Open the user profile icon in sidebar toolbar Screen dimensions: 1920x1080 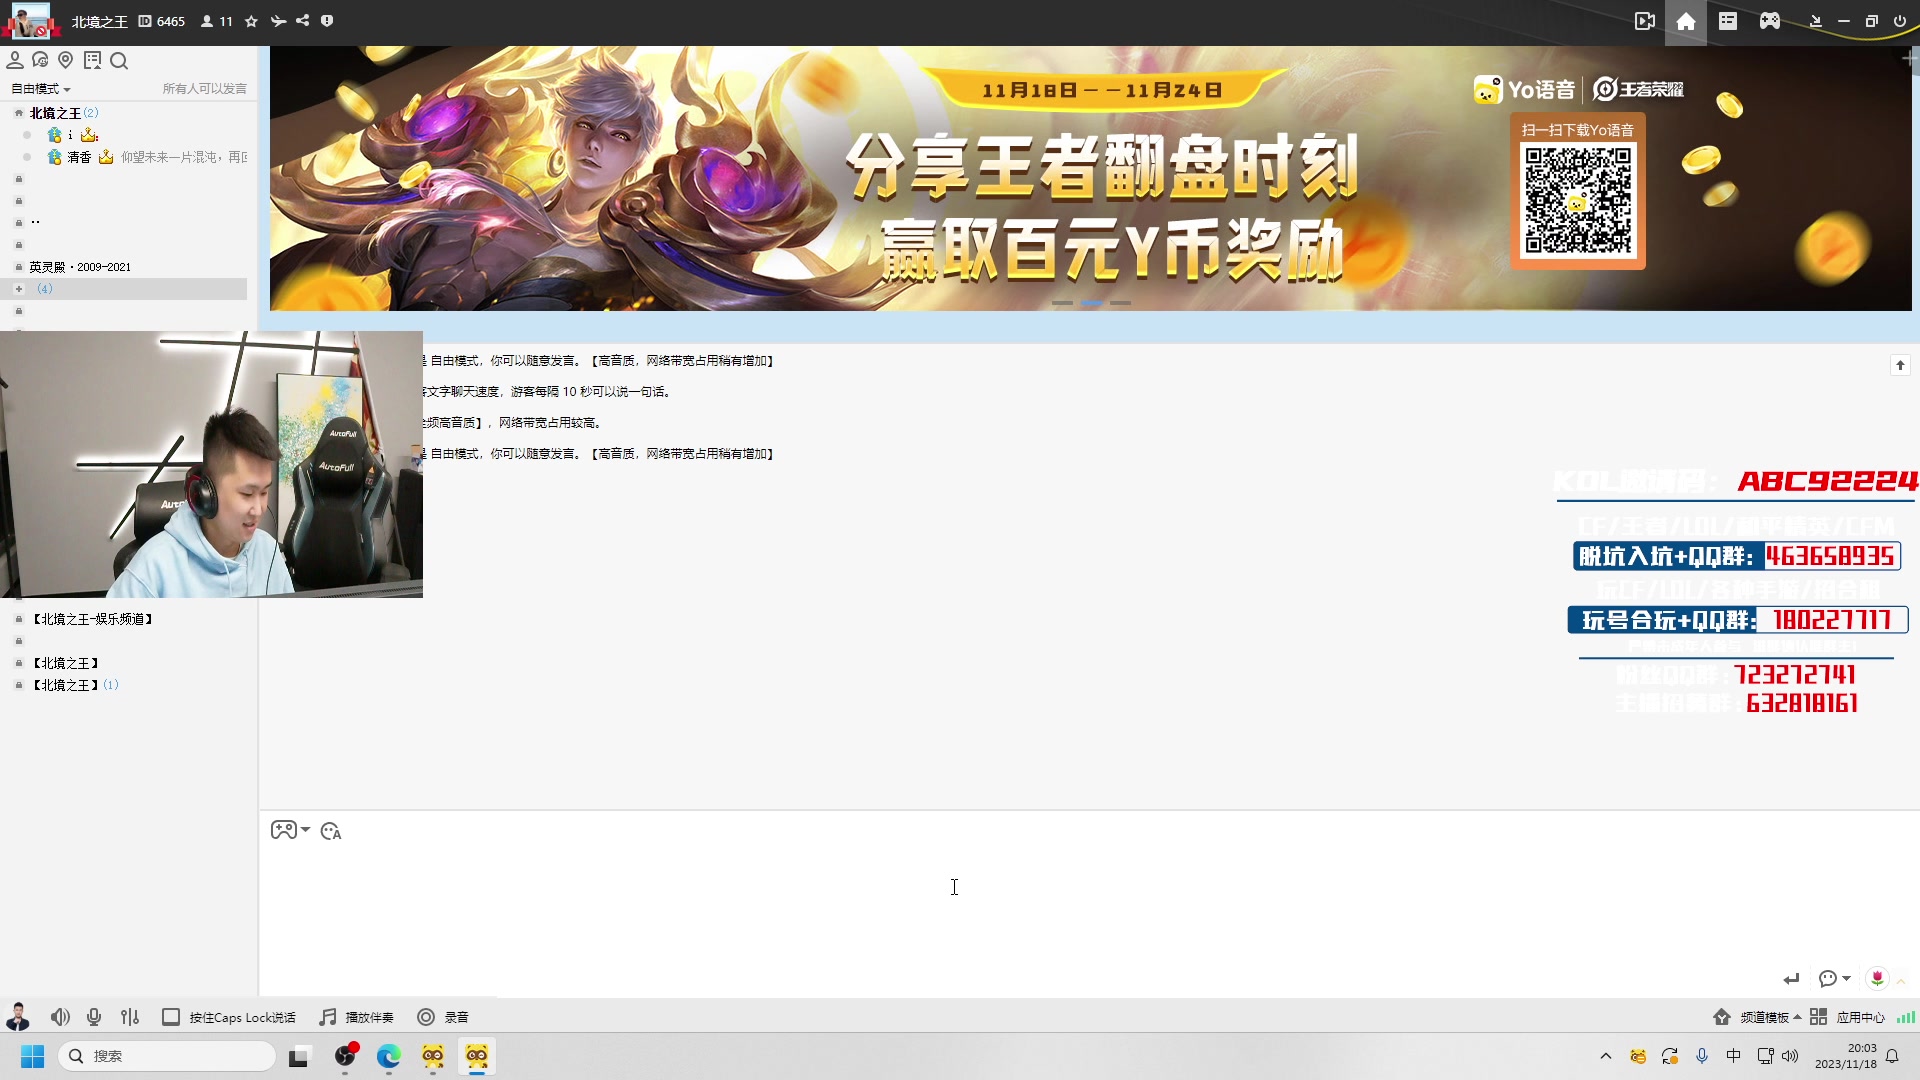[15, 61]
